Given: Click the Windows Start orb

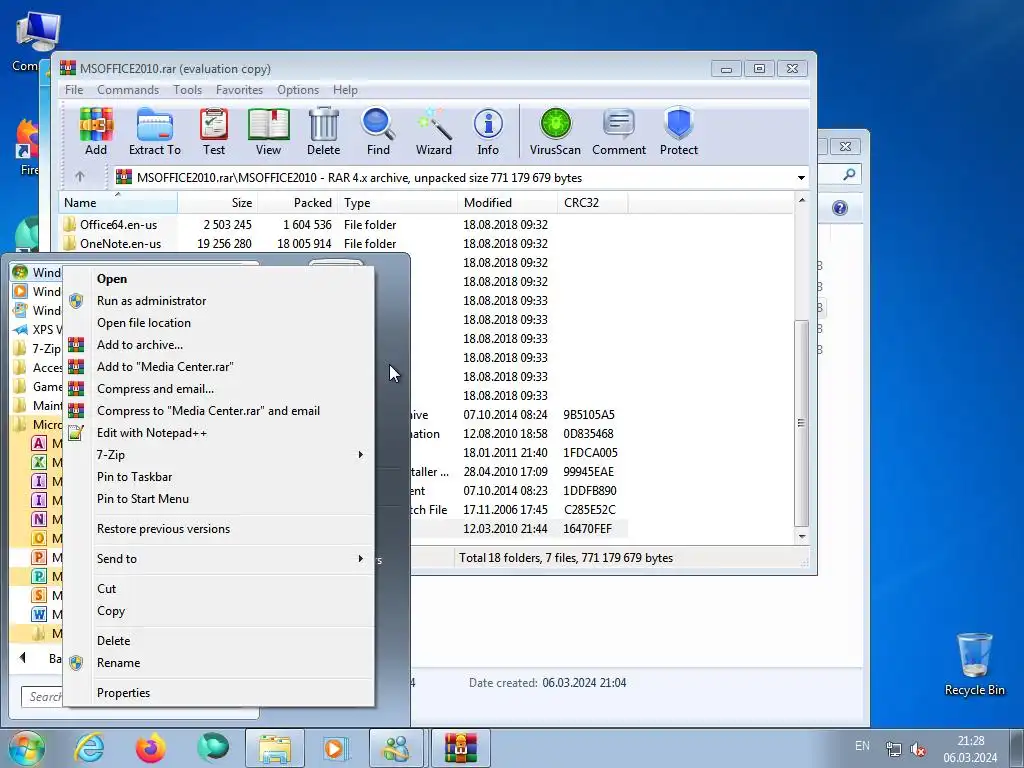Looking at the screenshot, I should click(27, 748).
